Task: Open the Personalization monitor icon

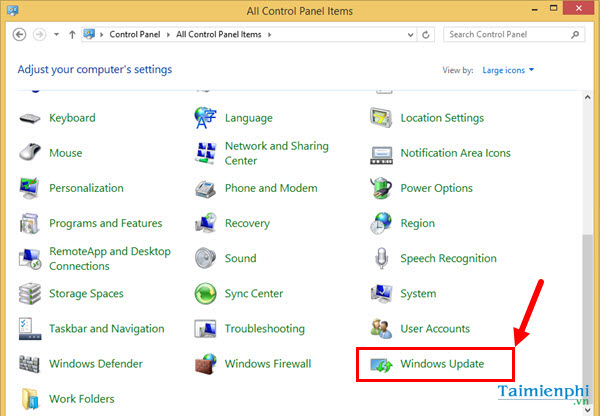Action: [x=30, y=188]
